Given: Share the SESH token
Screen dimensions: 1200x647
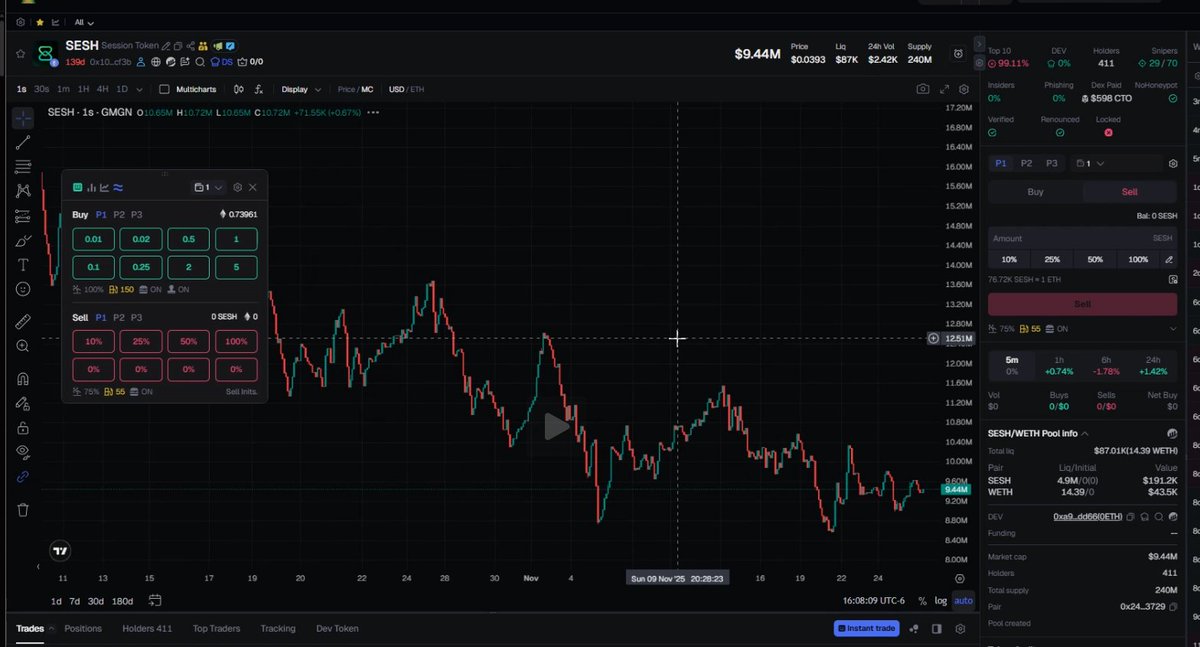Looking at the screenshot, I should click(190, 46).
